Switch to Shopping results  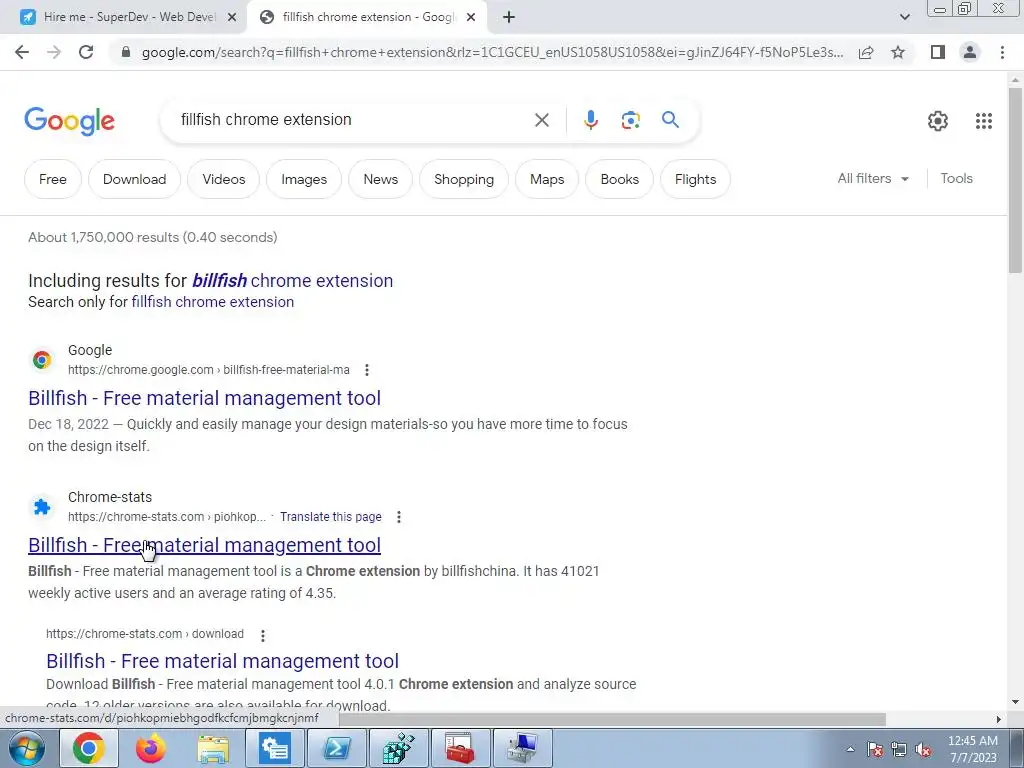(x=464, y=179)
